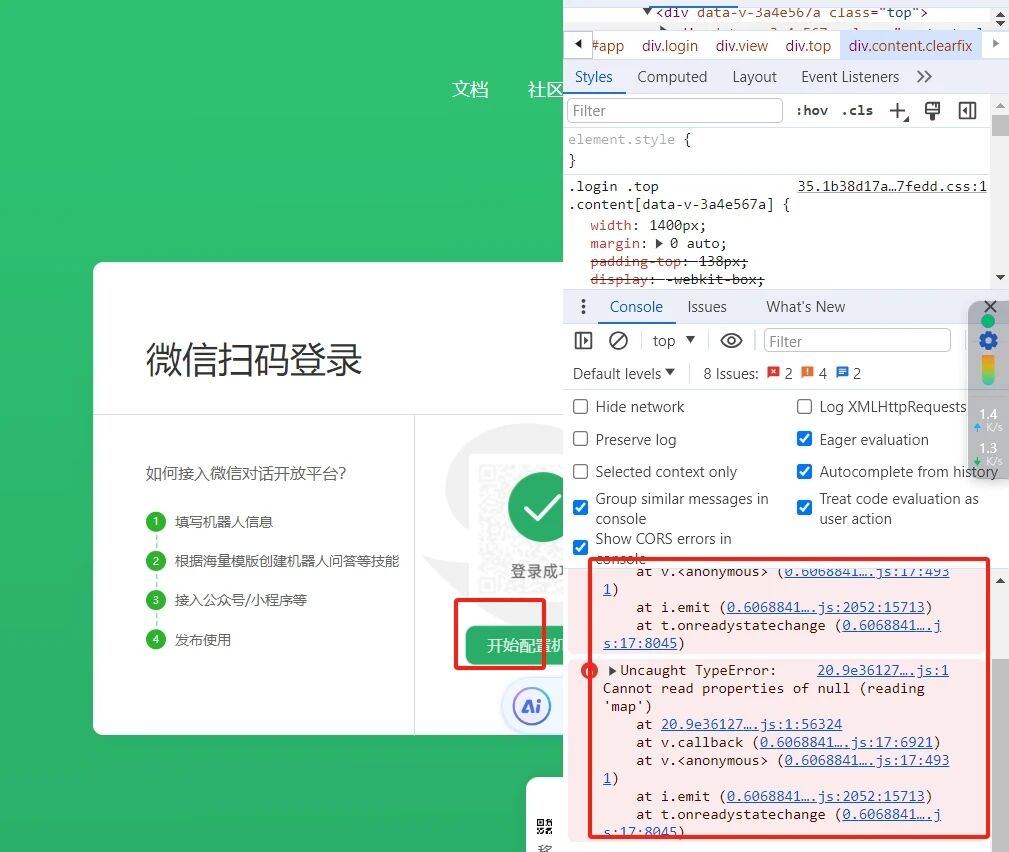The height and width of the screenshot is (852, 1009).
Task: Click the warnings count issue icon
Action: click(x=808, y=373)
